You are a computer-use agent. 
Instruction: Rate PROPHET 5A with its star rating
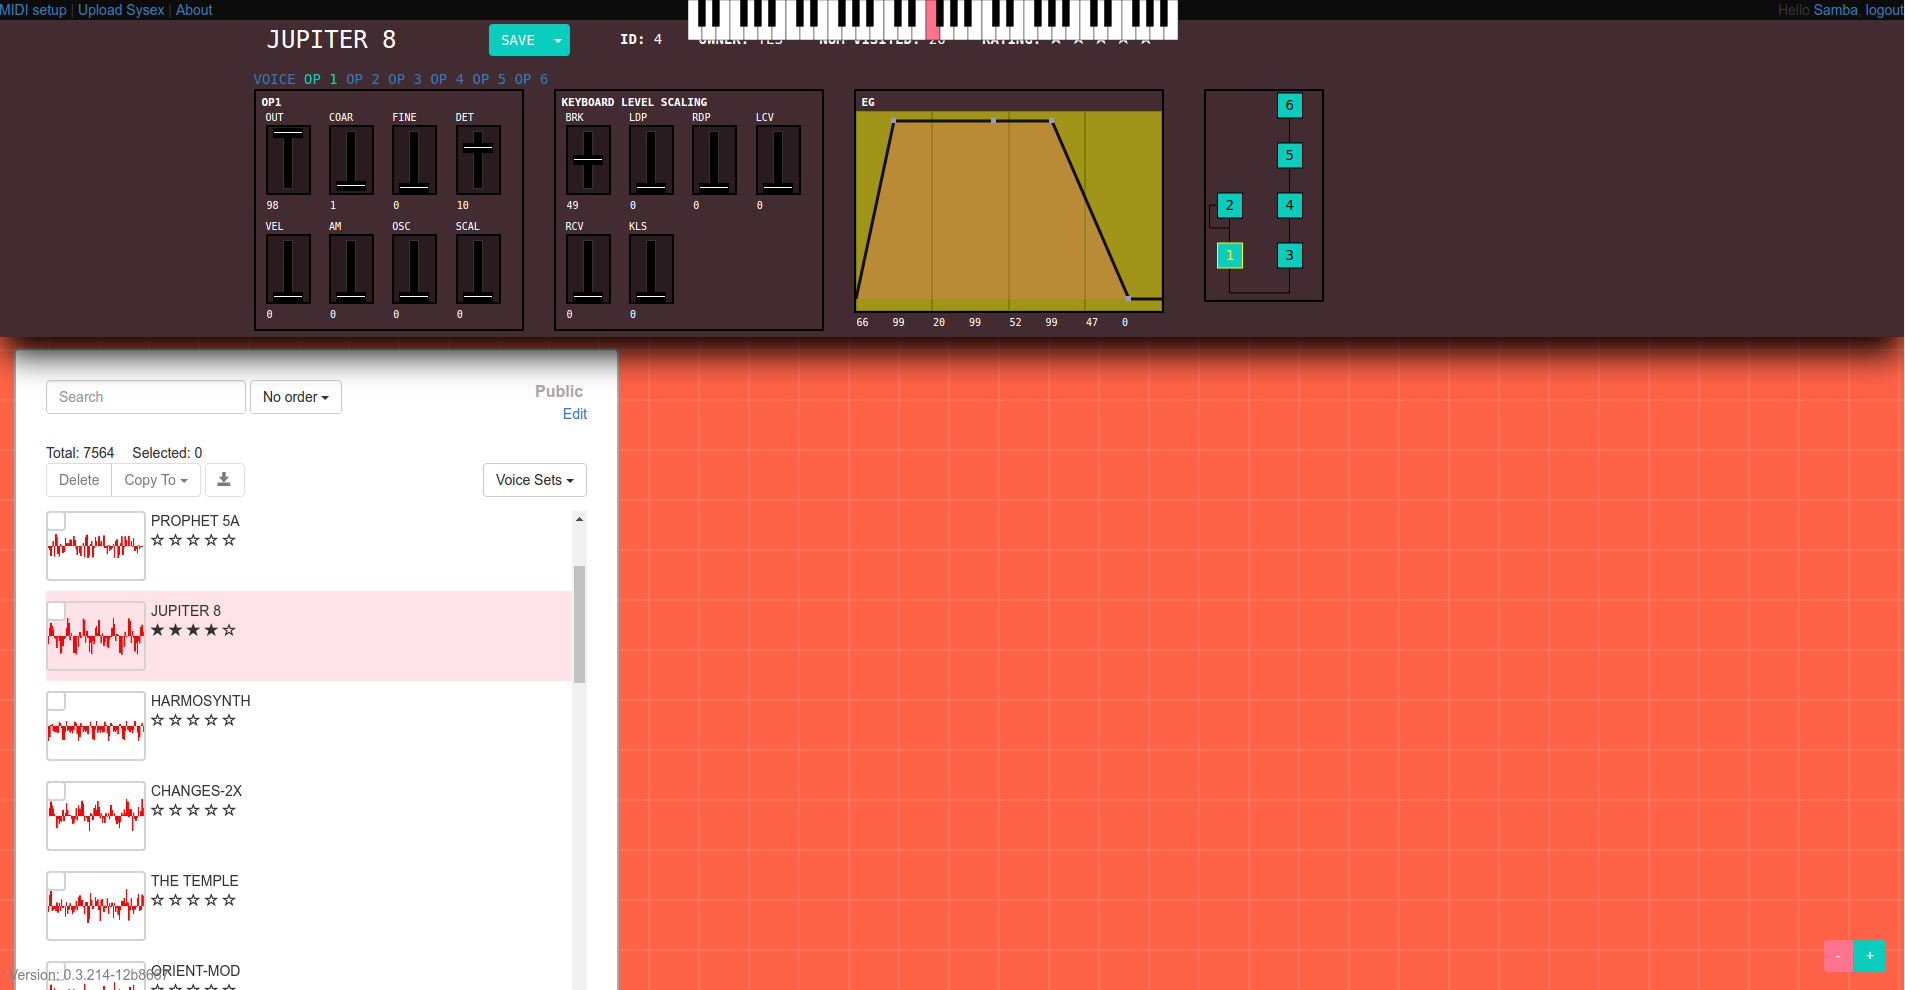[193, 540]
